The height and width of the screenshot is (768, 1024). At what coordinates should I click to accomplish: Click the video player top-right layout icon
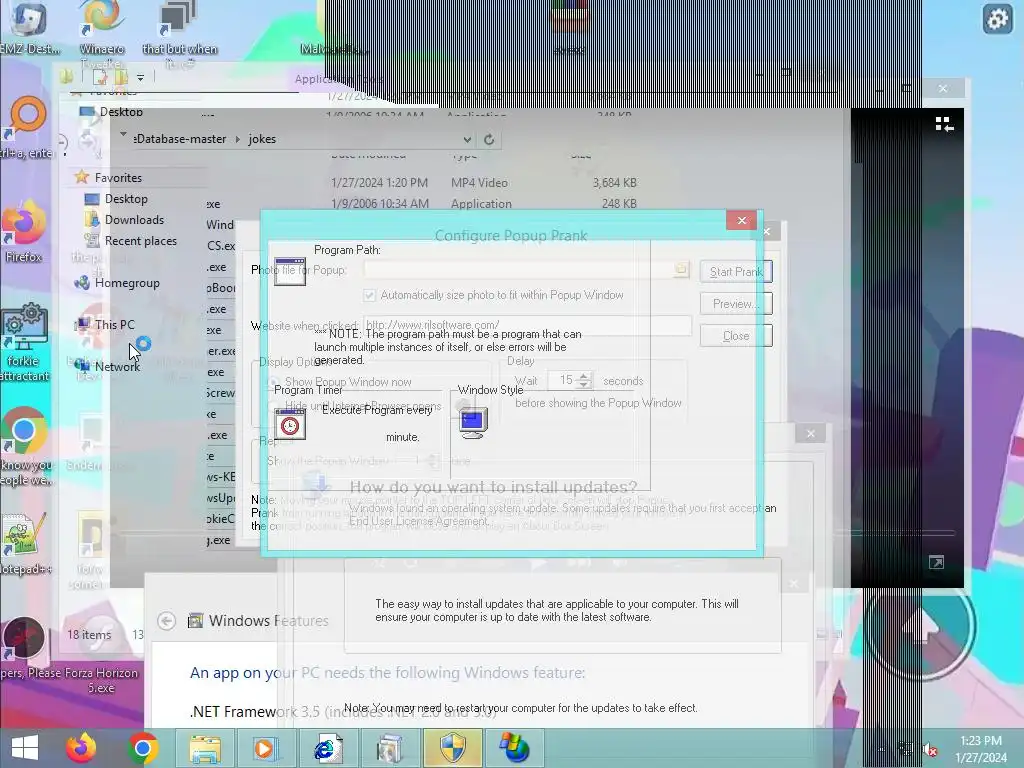[x=944, y=124]
